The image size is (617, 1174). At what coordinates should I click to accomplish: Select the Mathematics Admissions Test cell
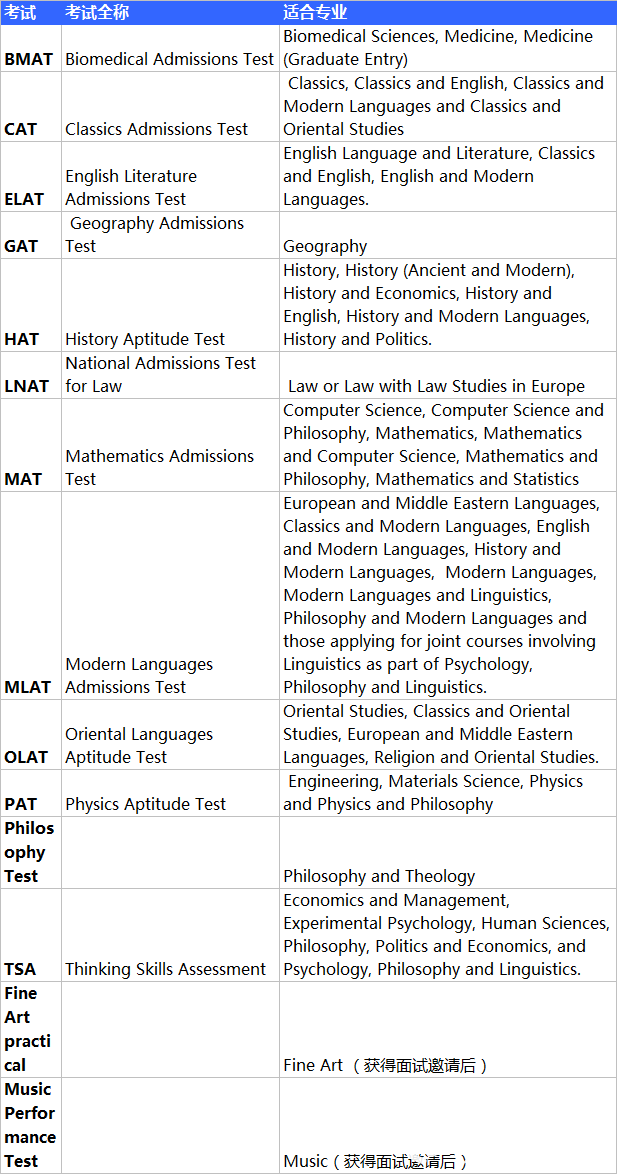coord(171,445)
